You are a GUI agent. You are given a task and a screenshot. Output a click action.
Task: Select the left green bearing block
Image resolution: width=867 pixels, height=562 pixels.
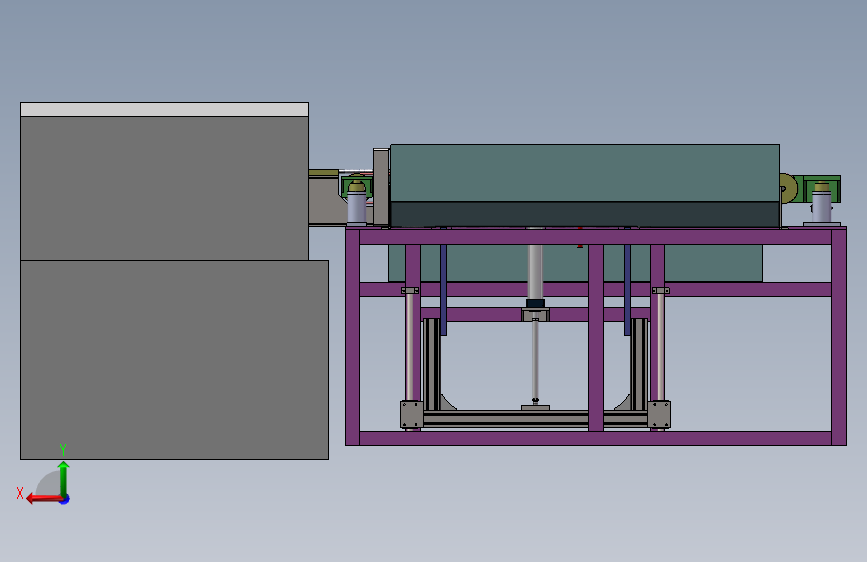(x=357, y=185)
